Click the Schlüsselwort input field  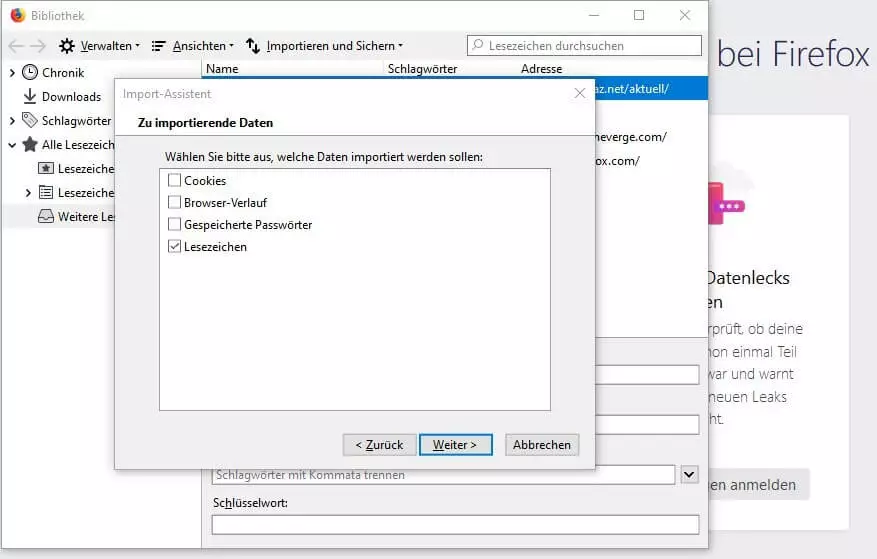tap(455, 524)
